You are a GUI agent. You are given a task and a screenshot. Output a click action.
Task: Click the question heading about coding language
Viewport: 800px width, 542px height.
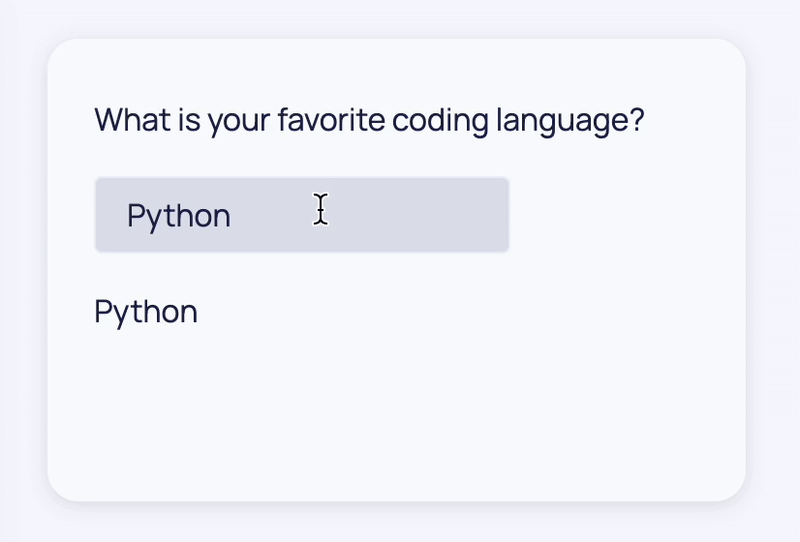coord(369,121)
